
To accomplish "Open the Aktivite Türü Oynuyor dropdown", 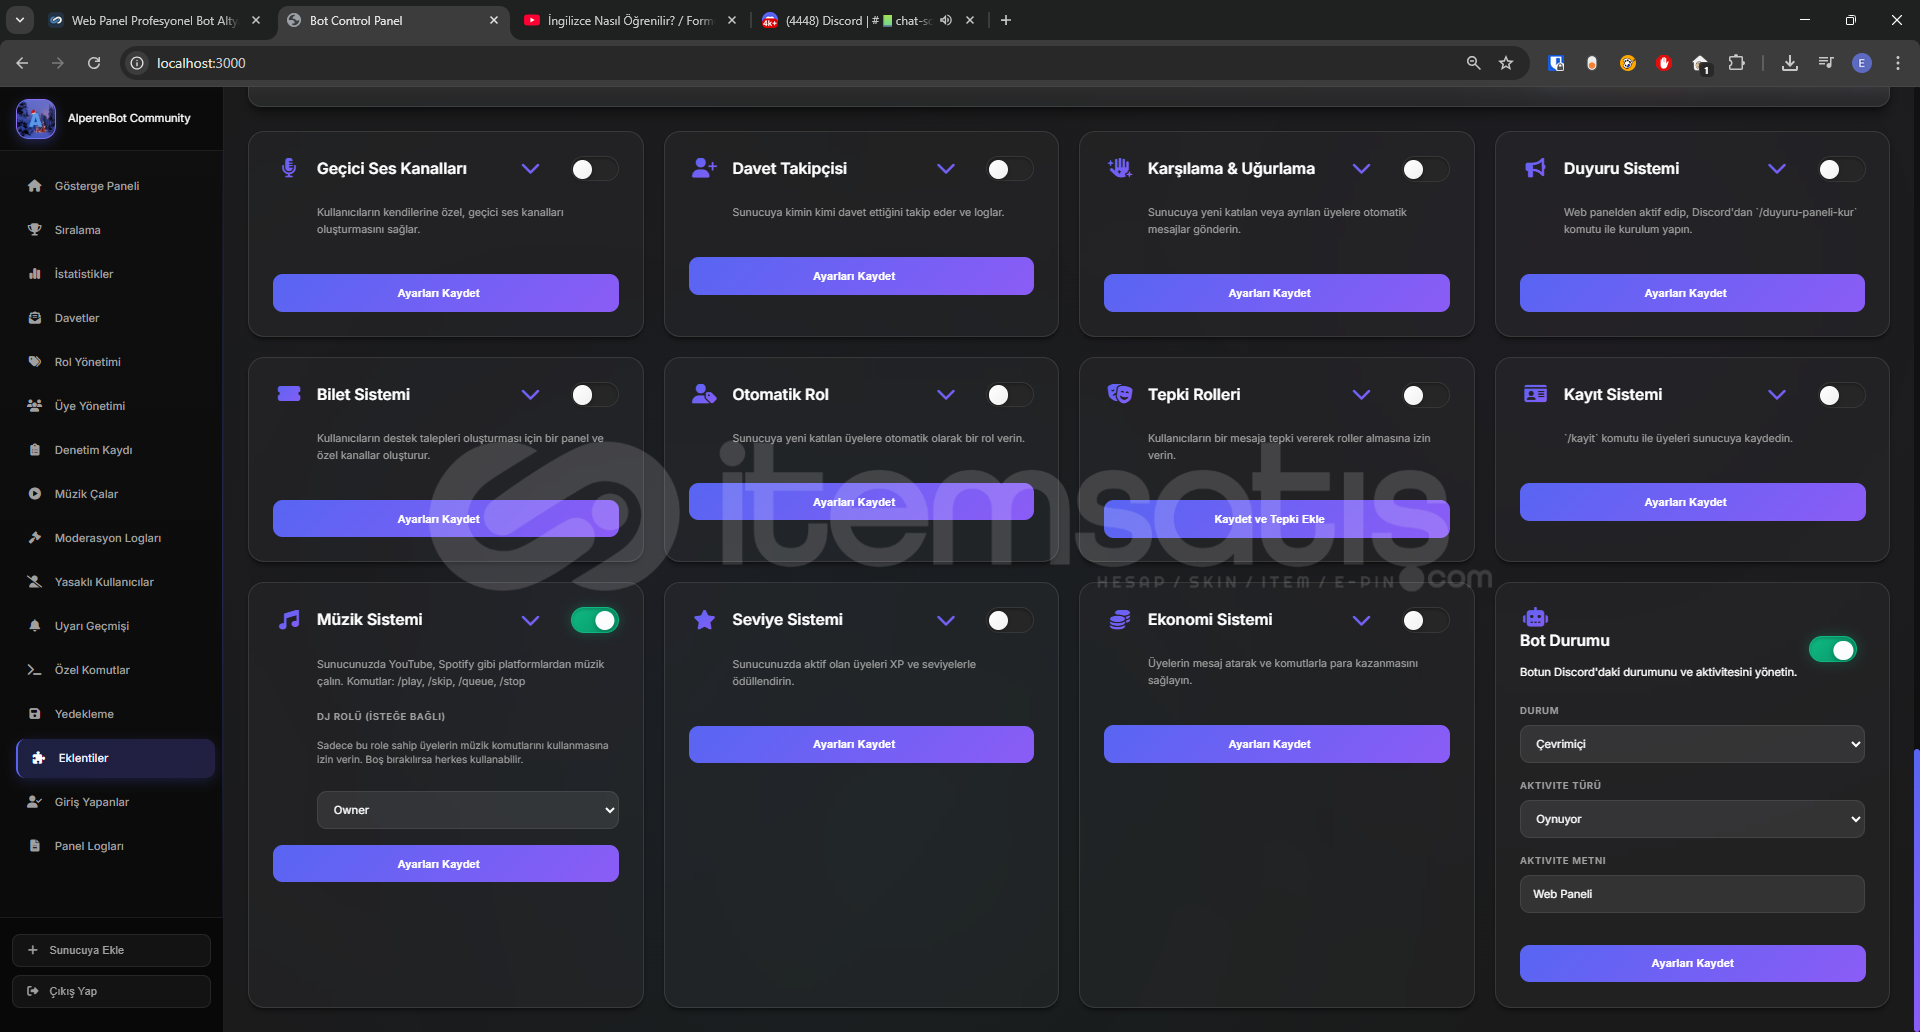I will click(1691, 819).
